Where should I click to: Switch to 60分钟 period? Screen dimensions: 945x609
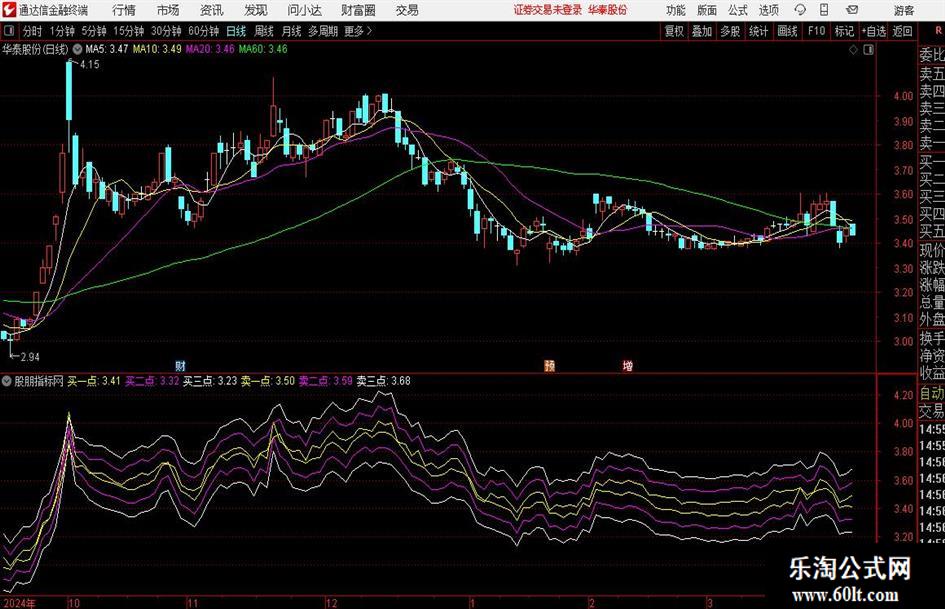pyautogui.click(x=203, y=31)
